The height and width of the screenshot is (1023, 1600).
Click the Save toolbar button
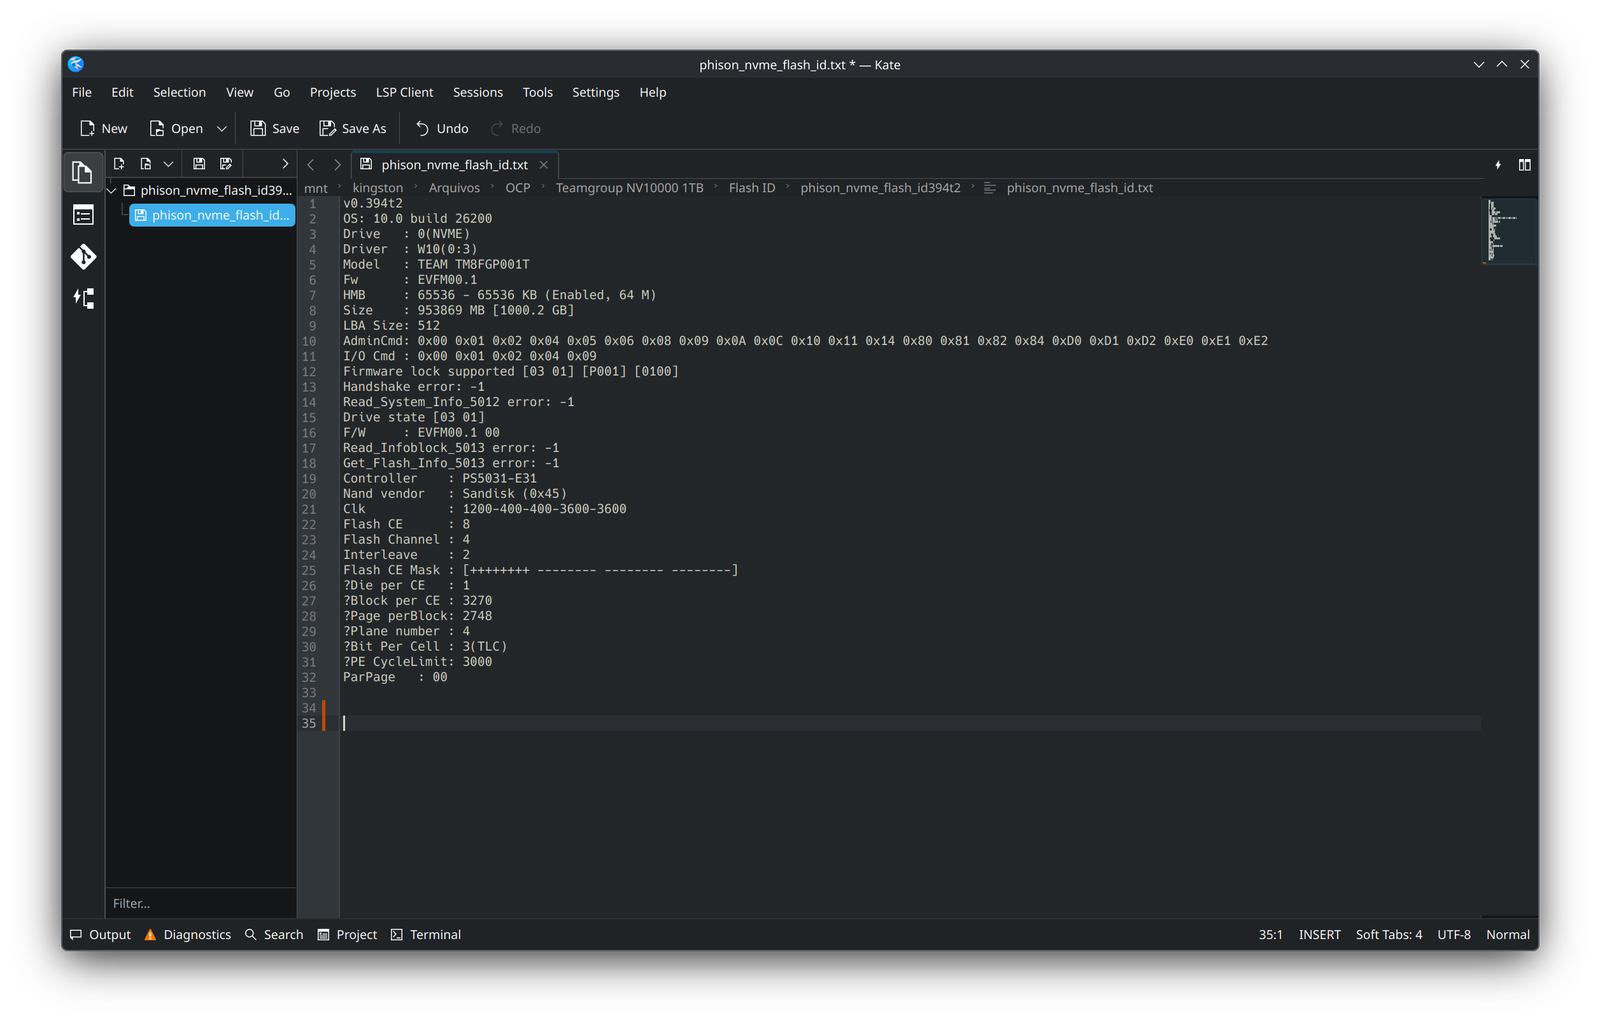(275, 128)
